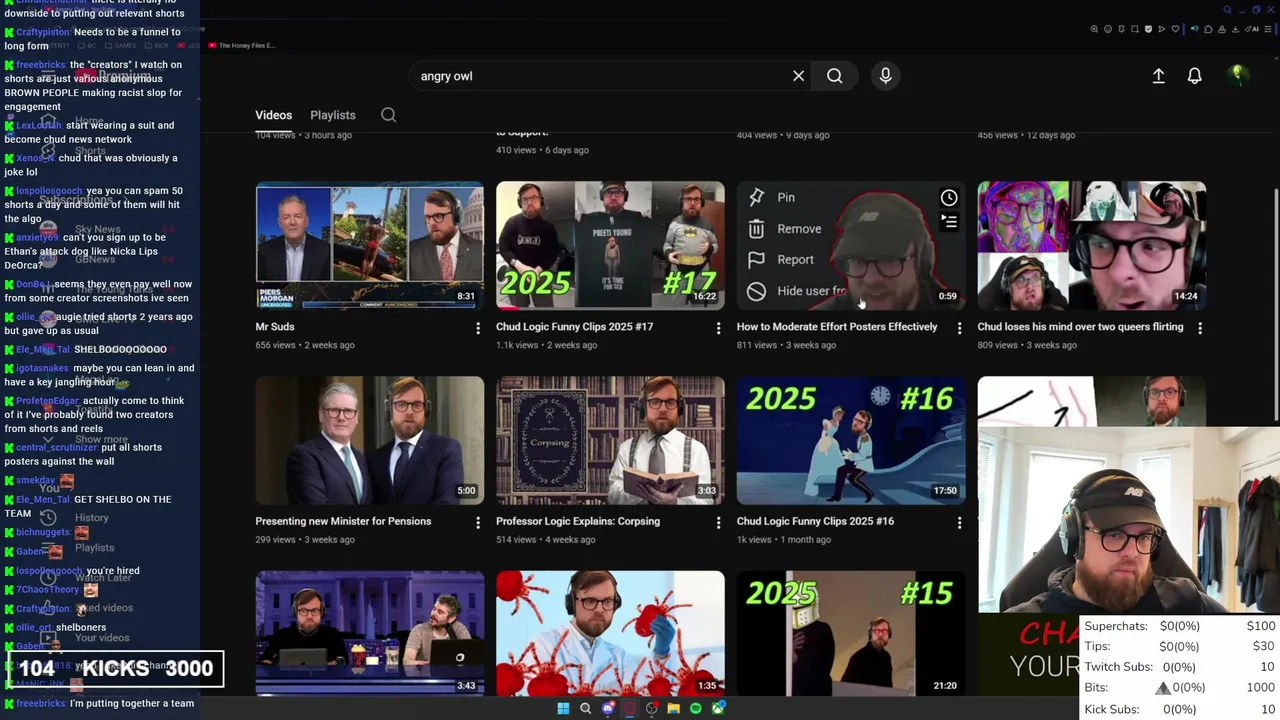Open options for How to Moderate Effort Posters
The width and height of the screenshot is (1280, 720).
pos(959,327)
